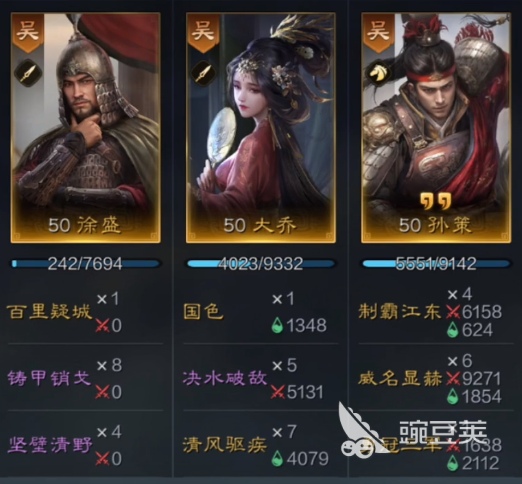Open the 国色 skill entry

coord(203,312)
